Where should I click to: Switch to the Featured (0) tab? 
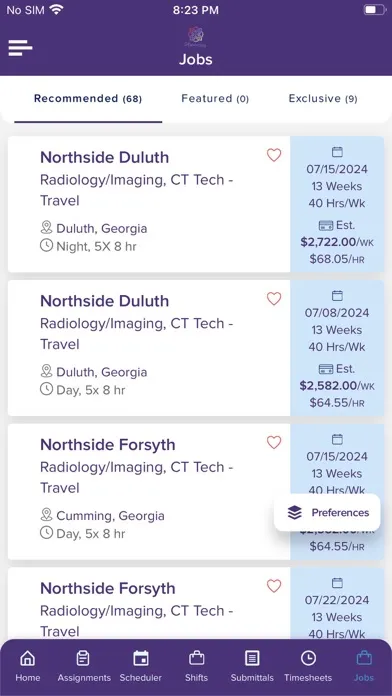click(215, 99)
